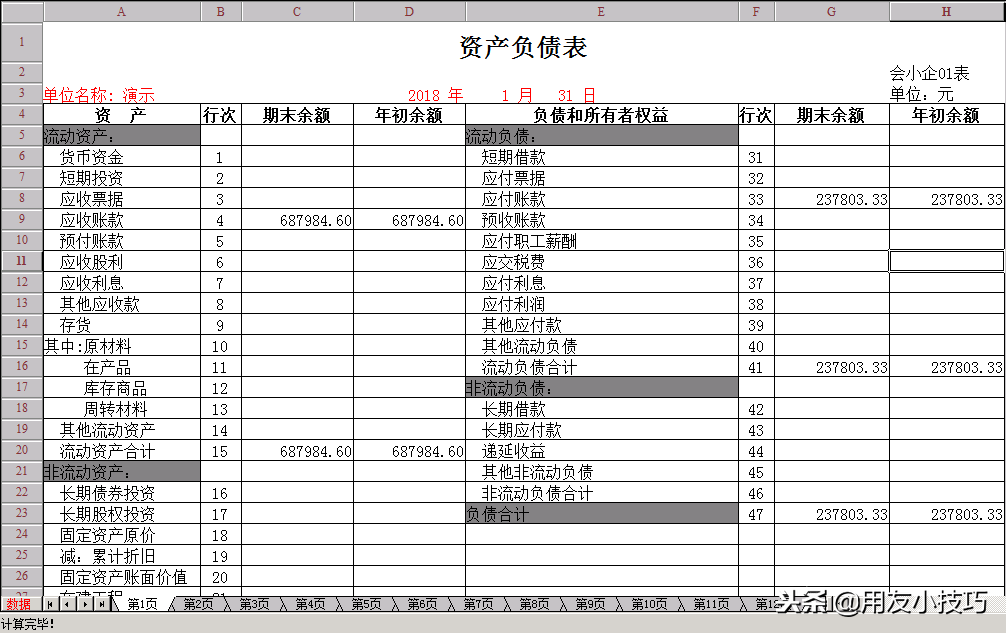The height and width of the screenshot is (633, 1006).
Task: Select row header 11
Action: (x=22, y=261)
